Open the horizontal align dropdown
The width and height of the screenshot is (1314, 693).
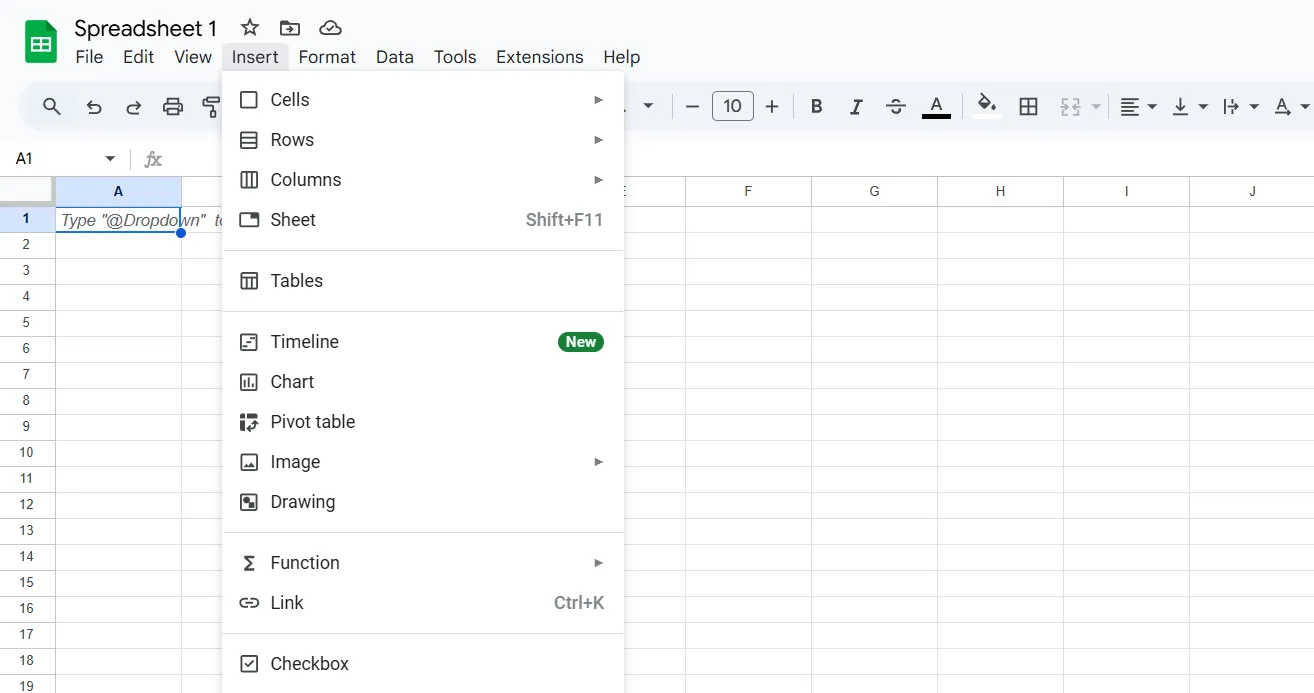pos(1138,106)
